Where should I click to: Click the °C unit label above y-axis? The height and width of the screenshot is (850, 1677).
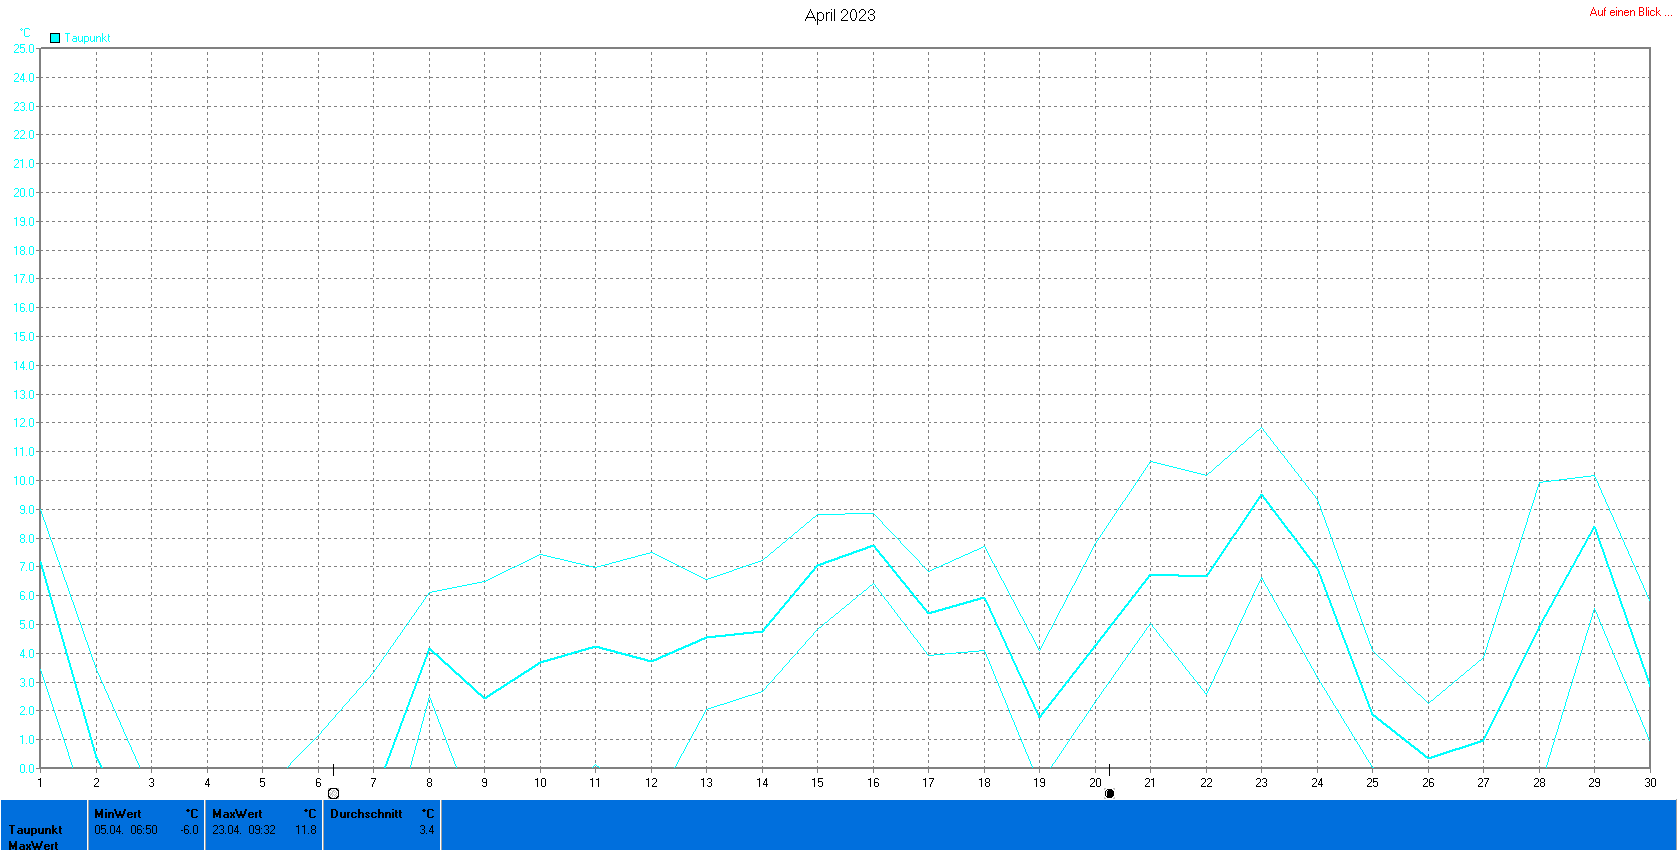(25, 33)
